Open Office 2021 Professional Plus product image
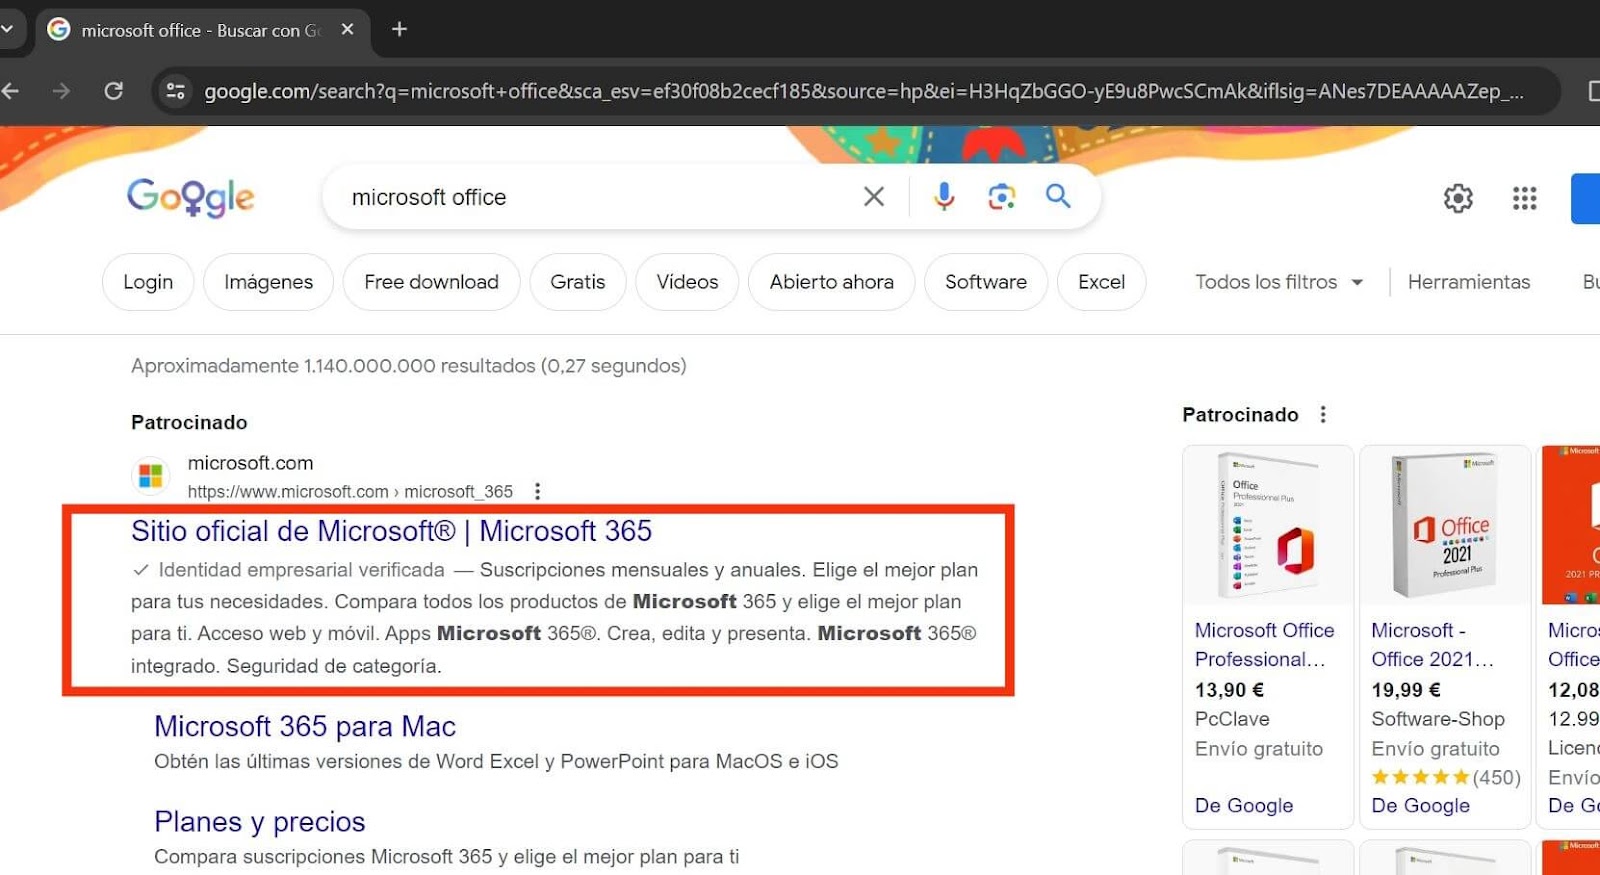Image resolution: width=1600 pixels, height=875 pixels. pyautogui.click(x=1445, y=525)
